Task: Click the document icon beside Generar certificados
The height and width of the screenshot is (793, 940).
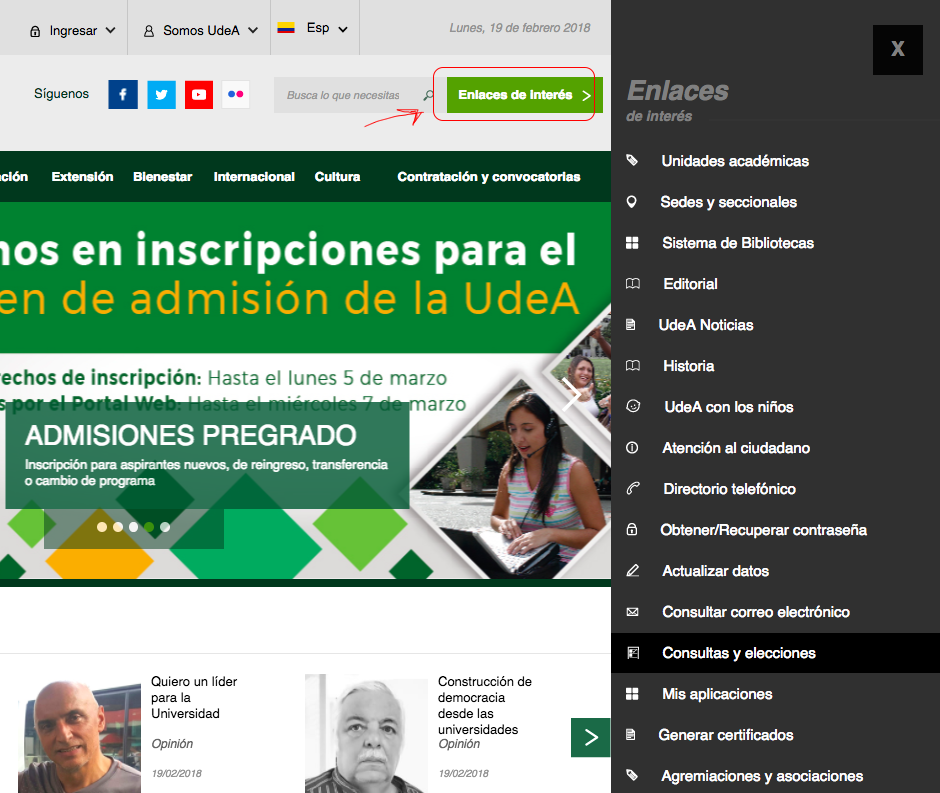Action: click(631, 734)
